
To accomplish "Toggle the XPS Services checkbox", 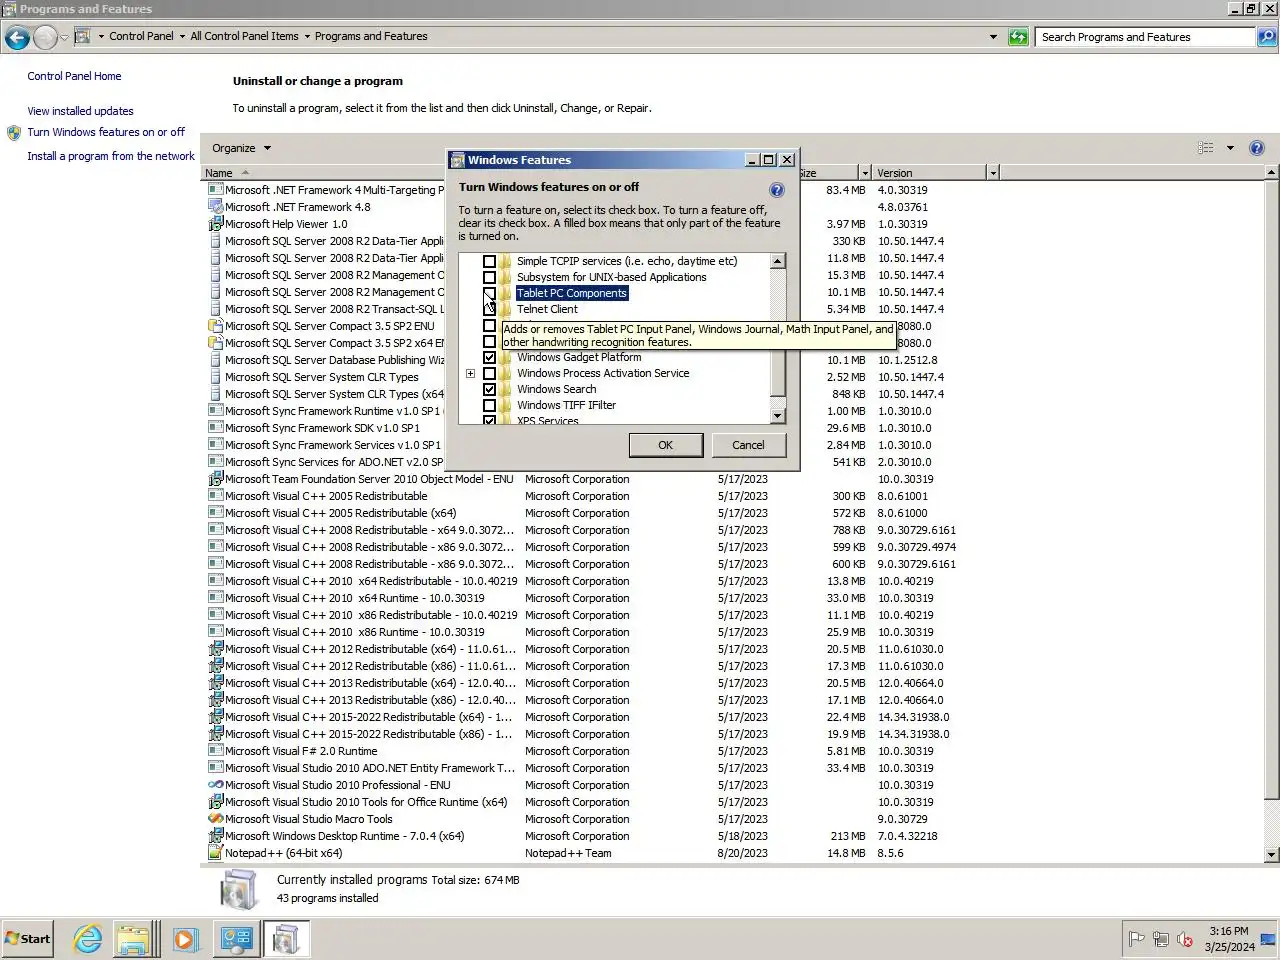I will pos(489,420).
